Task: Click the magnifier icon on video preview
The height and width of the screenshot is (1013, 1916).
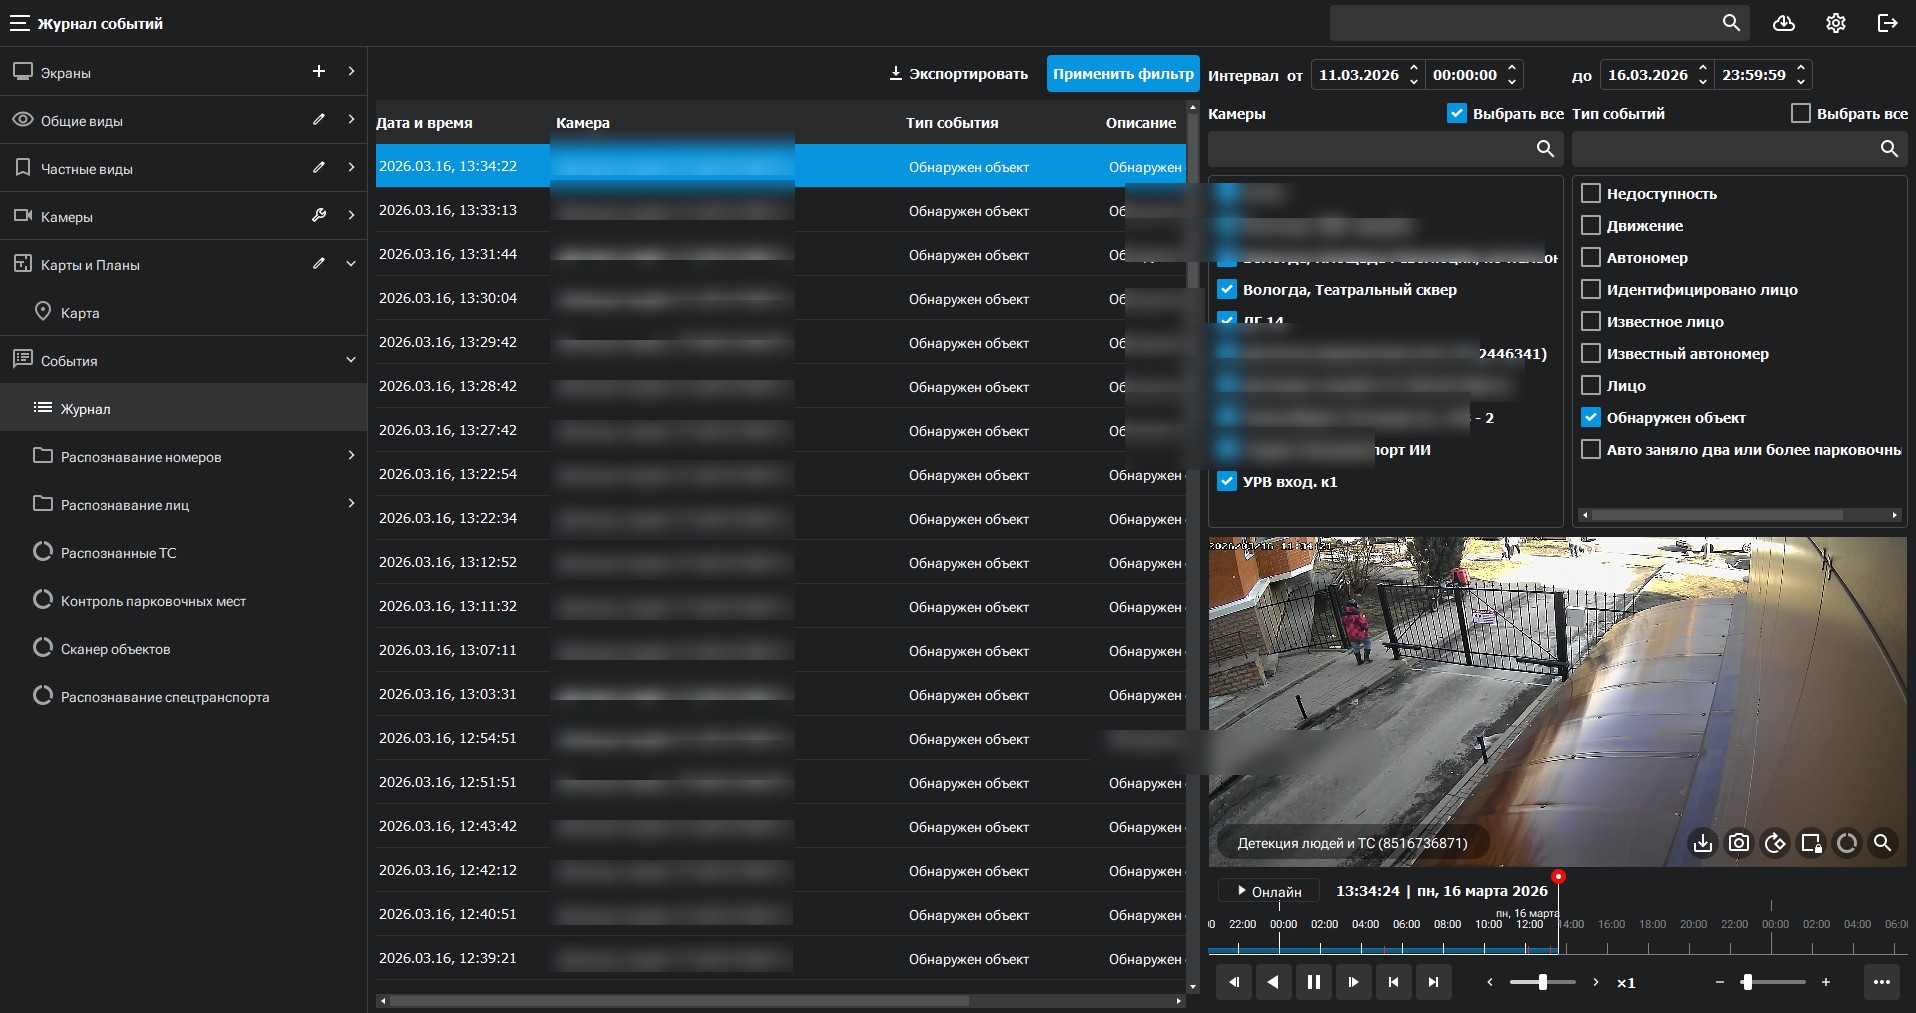Action: (x=1882, y=843)
